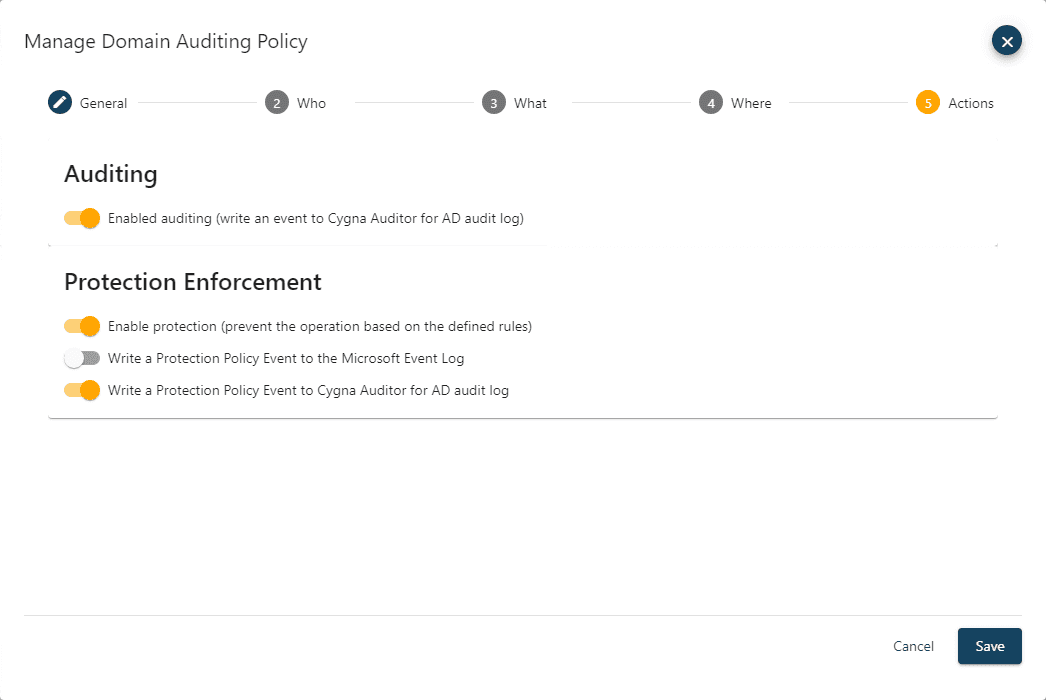The width and height of the screenshot is (1046, 700).
Task: Turn off the Enable protection switch
Action: (82, 326)
